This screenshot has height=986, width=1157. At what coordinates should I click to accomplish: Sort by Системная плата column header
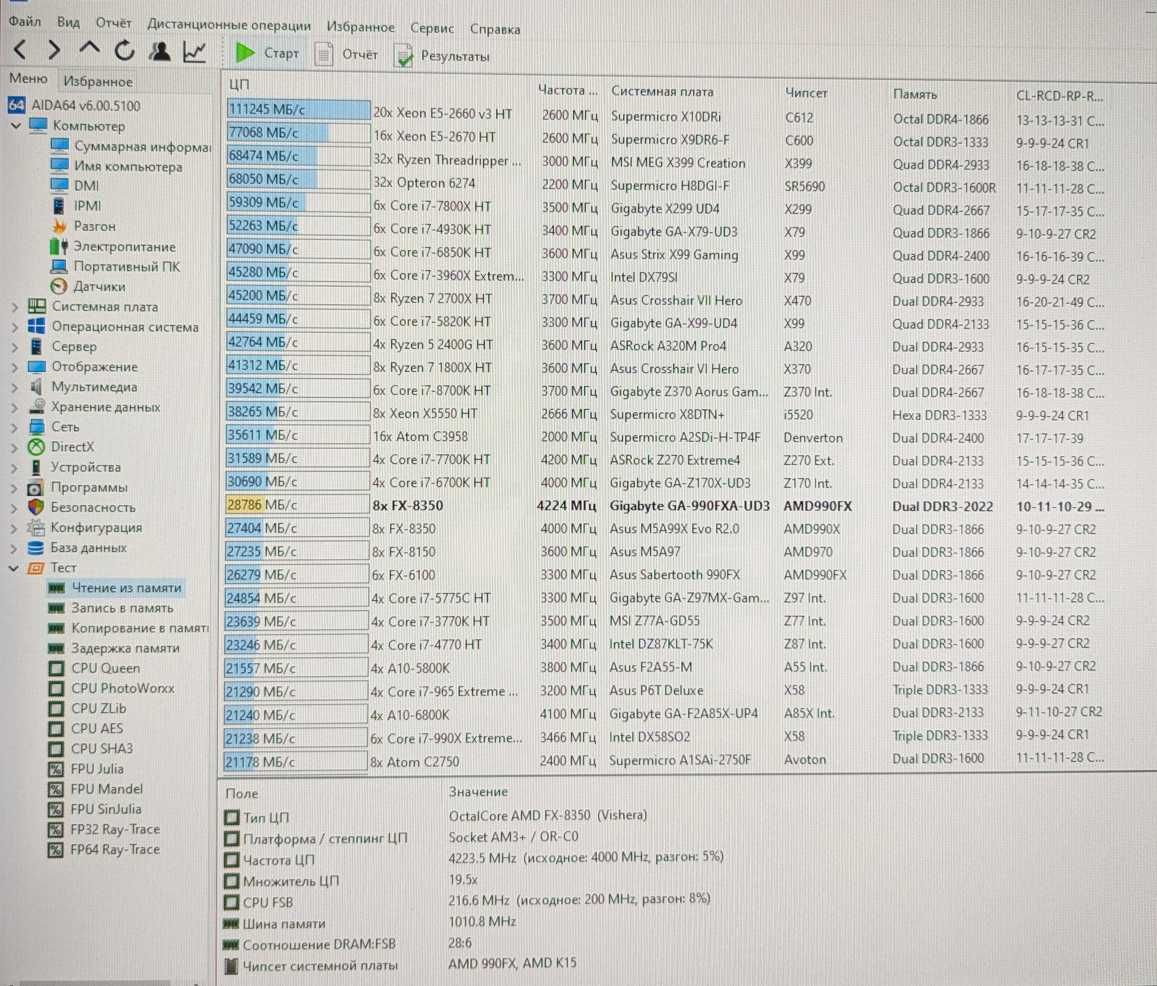(x=662, y=92)
